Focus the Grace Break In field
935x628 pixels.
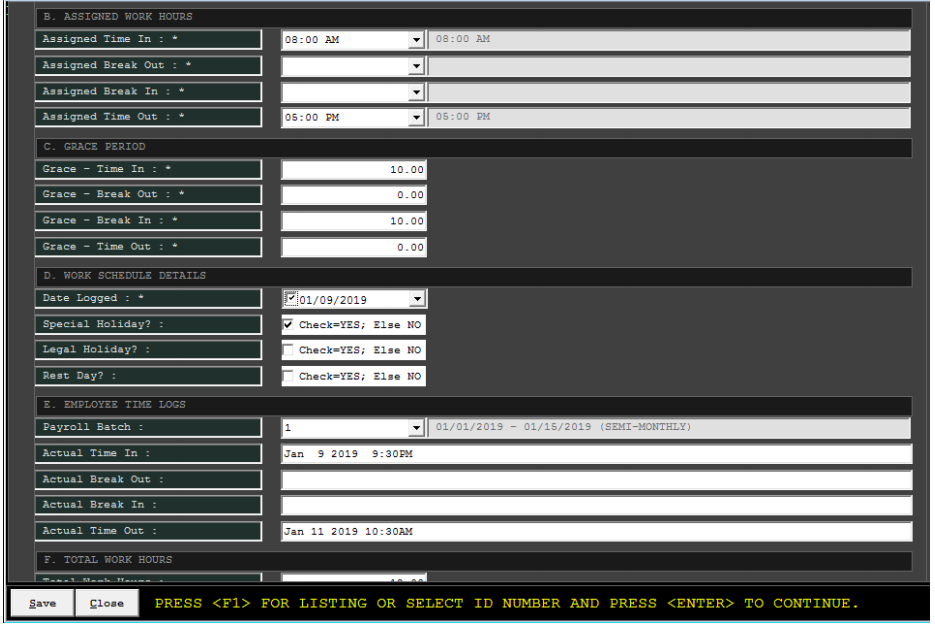pyautogui.click(x=354, y=222)
